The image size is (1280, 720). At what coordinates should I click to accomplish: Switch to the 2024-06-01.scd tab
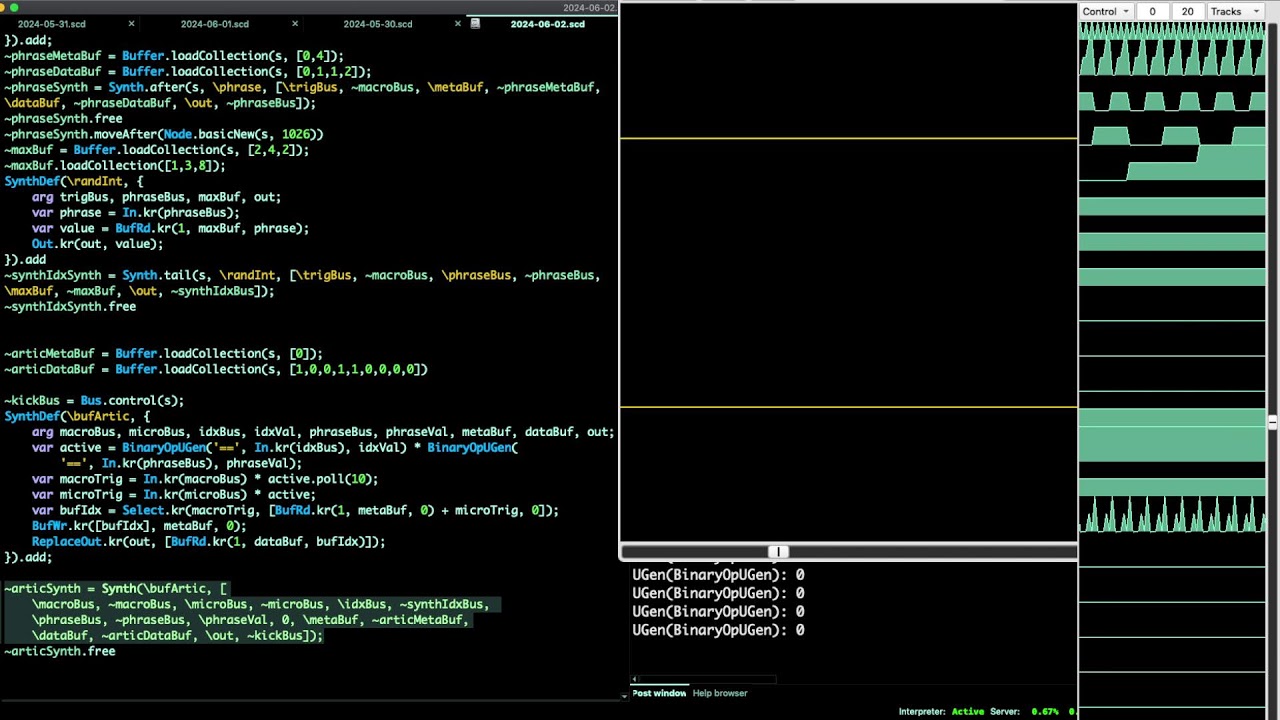pyautogui.click(x=215, y=24)
